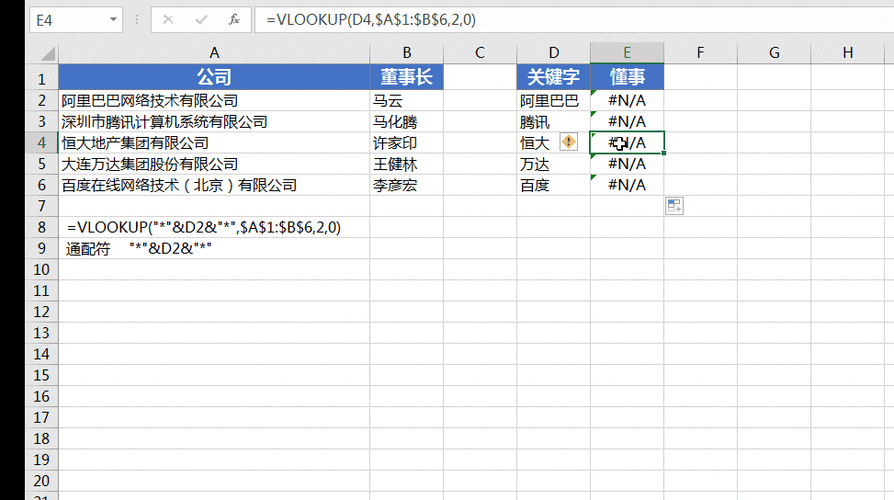Select row 8 header
The height and width of the screenshot is (500, 894).
[x=42, y=227]
